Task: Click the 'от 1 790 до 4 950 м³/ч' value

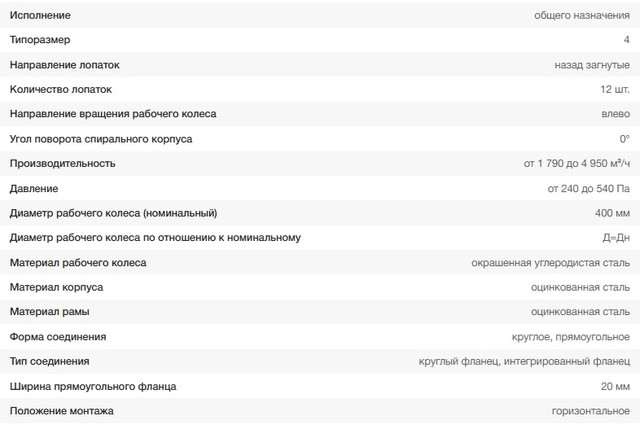Action: tap(576, 163)
